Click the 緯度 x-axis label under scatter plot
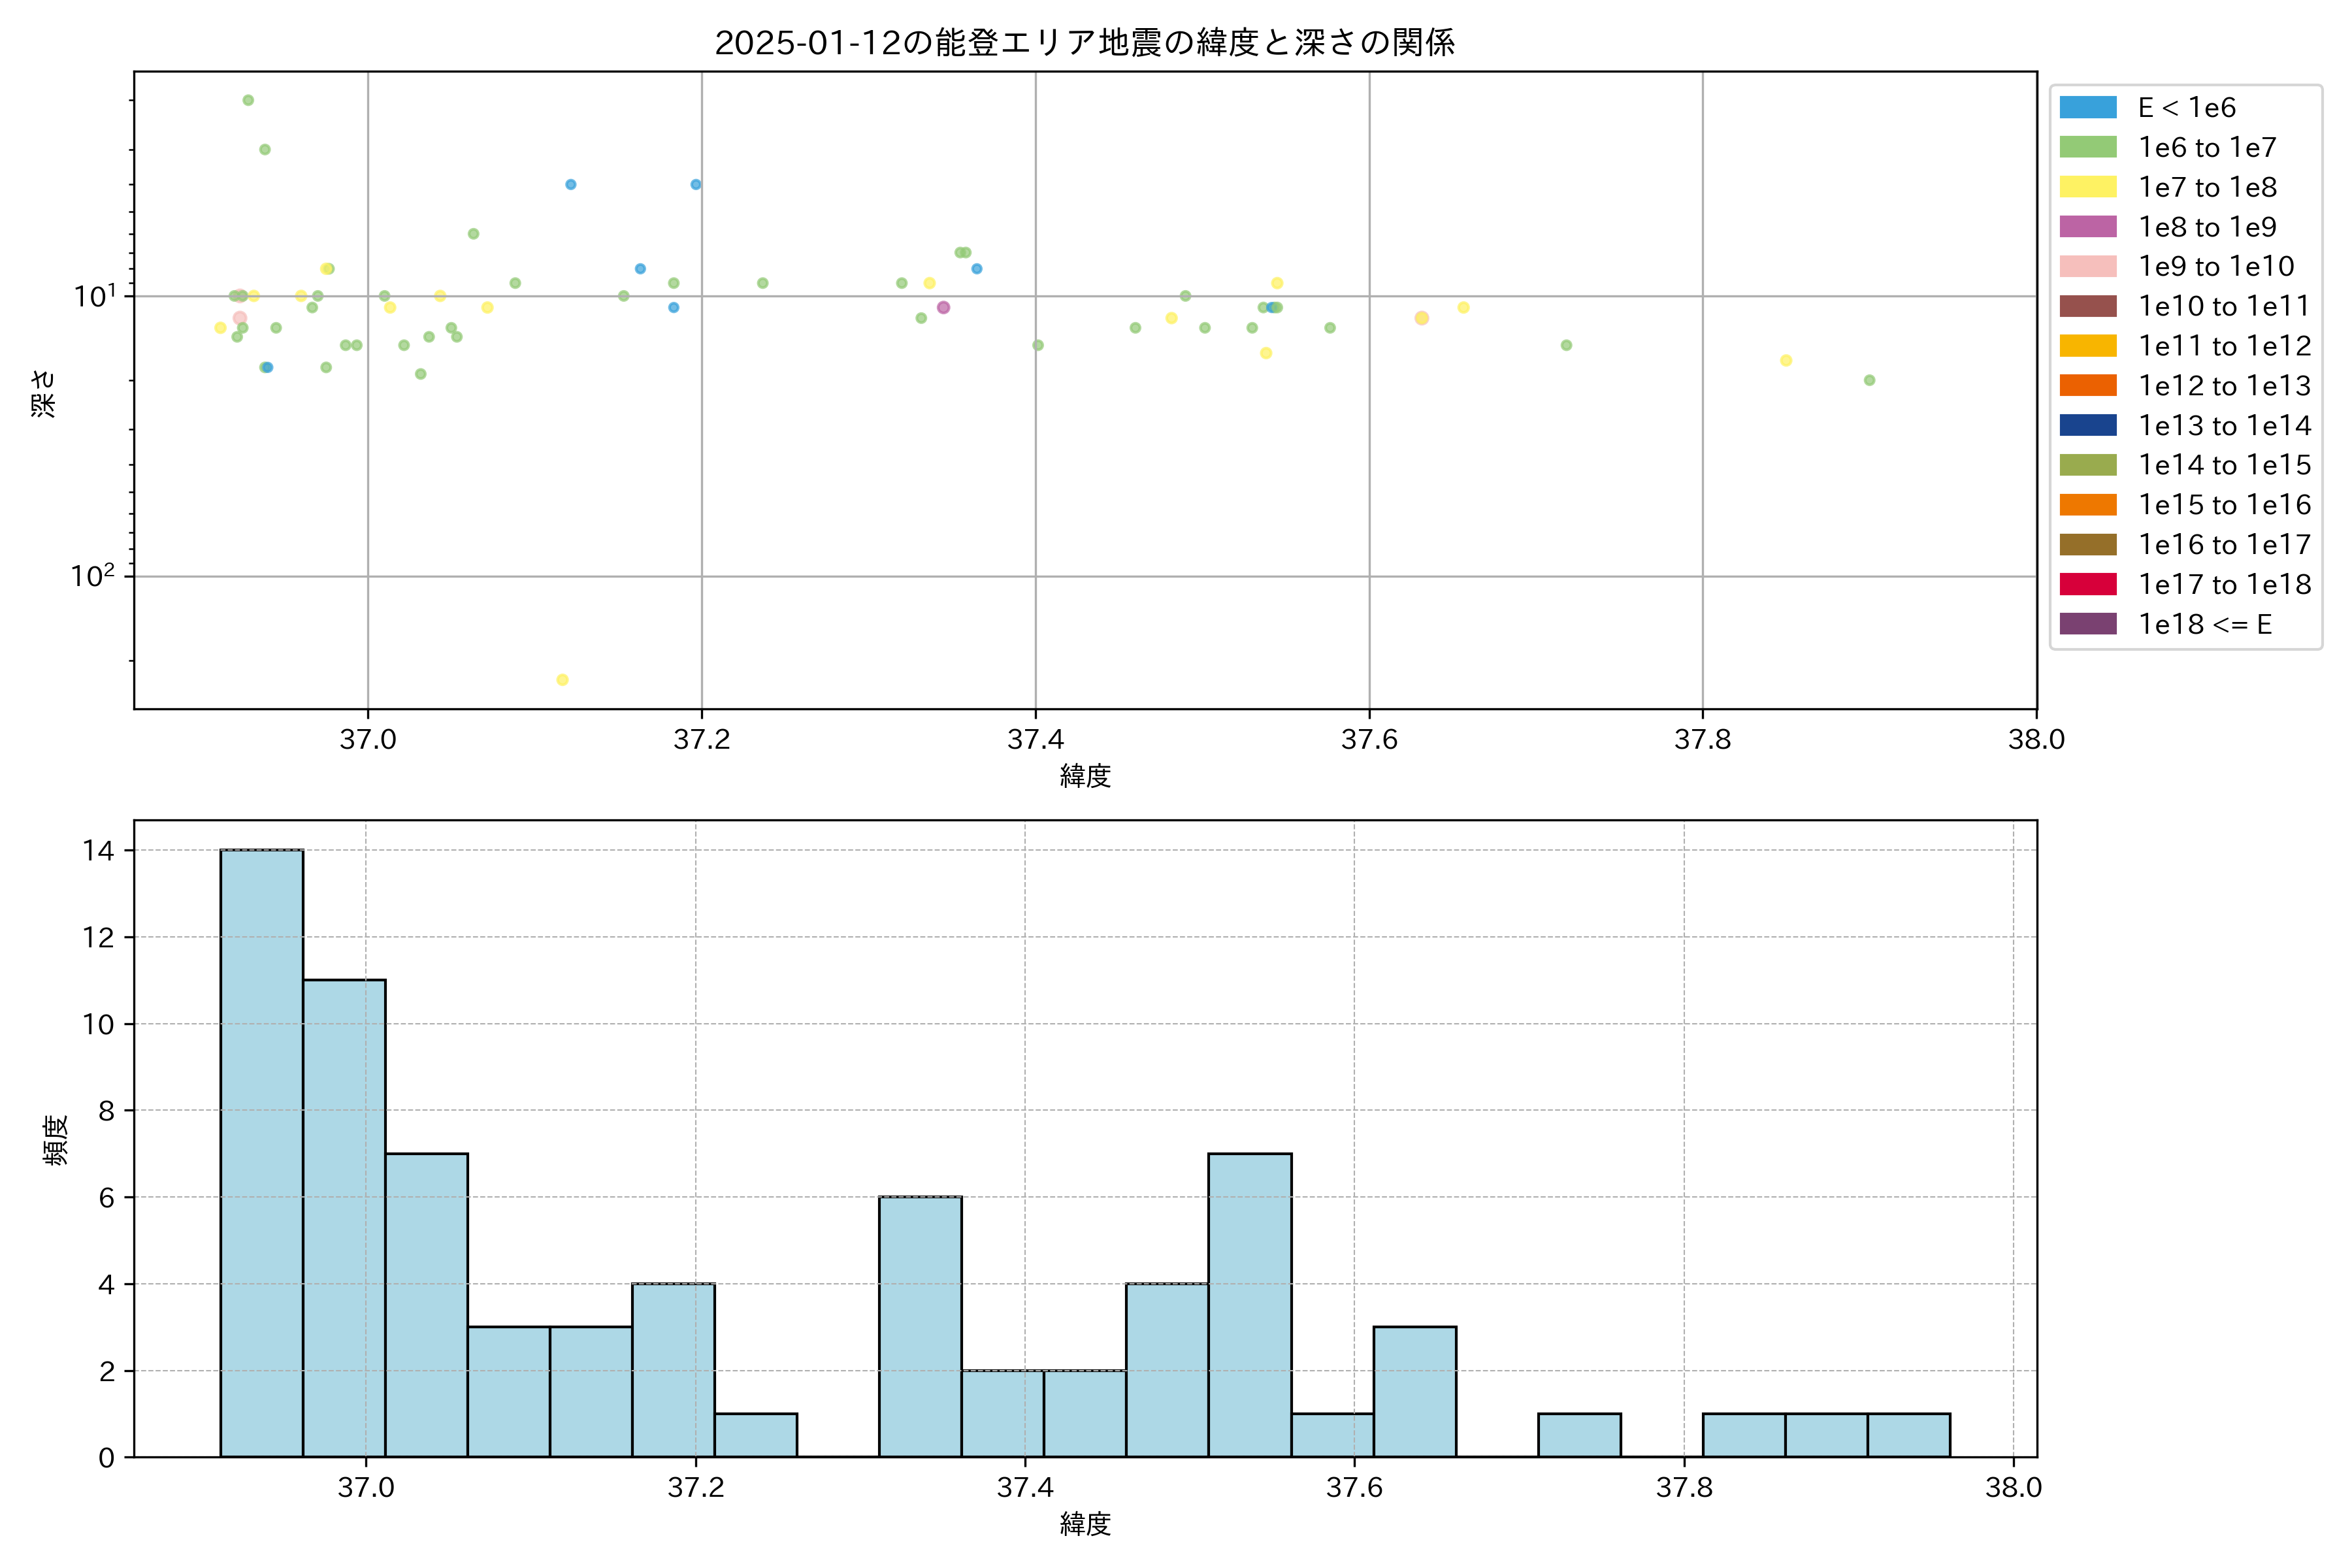The height and width of the screenshot is (1568, 2352). point(1085,775)
